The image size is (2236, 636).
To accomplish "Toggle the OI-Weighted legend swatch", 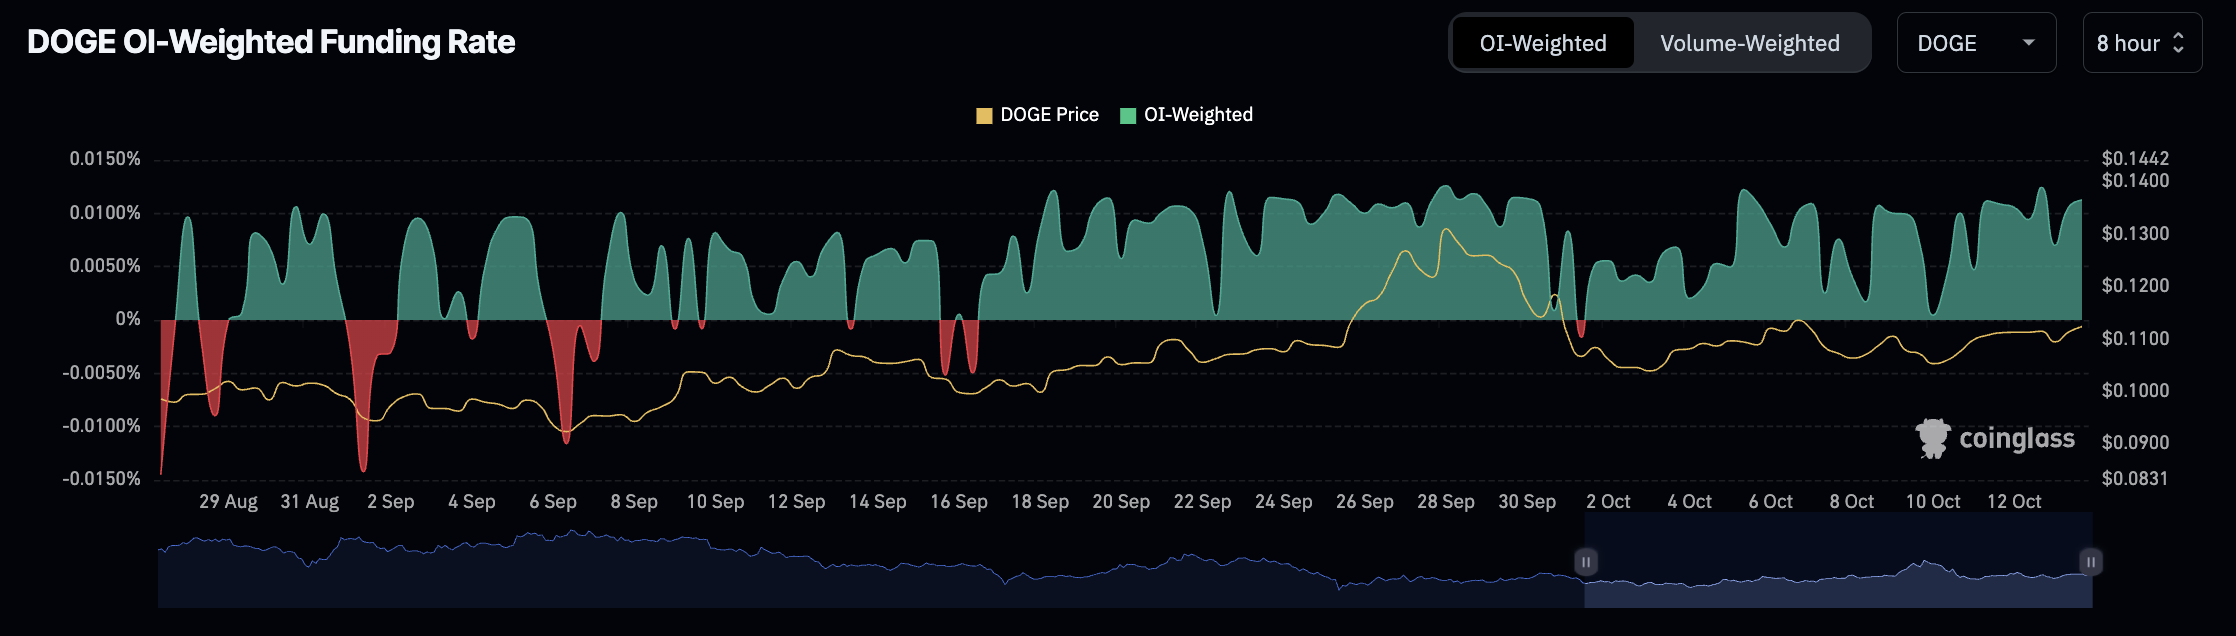I will point(1128,115).
